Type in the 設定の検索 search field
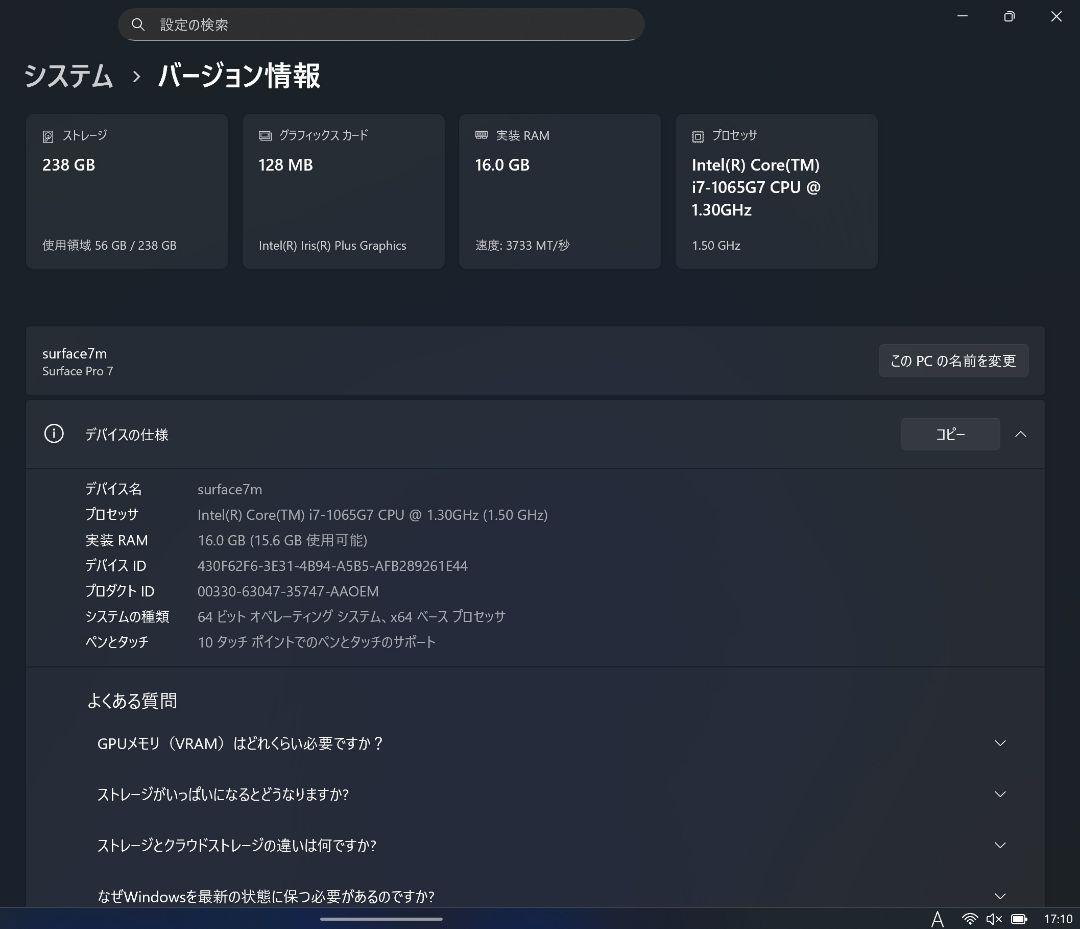 point(380,23)
